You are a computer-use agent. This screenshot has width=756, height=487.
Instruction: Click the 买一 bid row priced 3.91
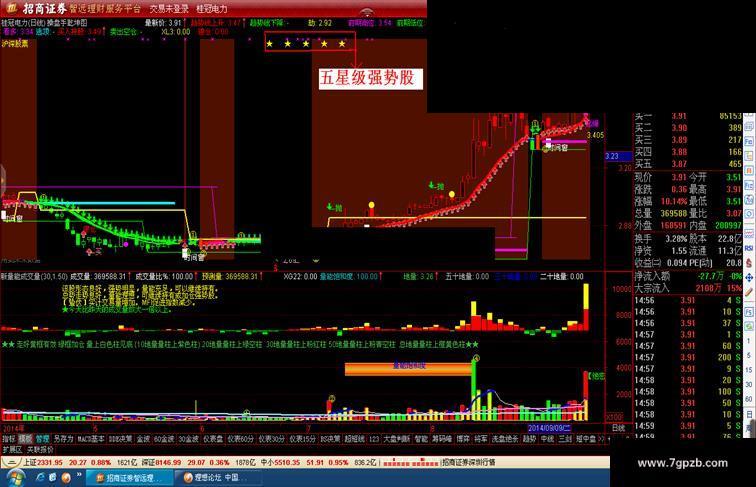[688, 116]
